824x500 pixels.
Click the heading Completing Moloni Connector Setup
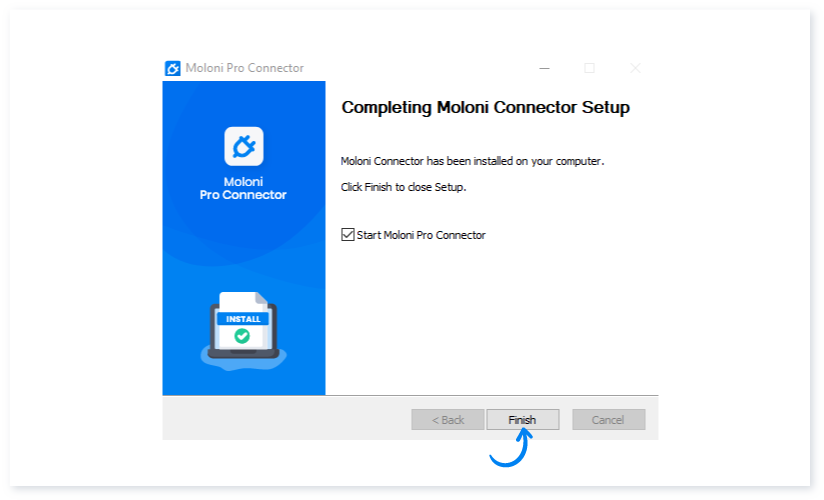pos(486,107)
